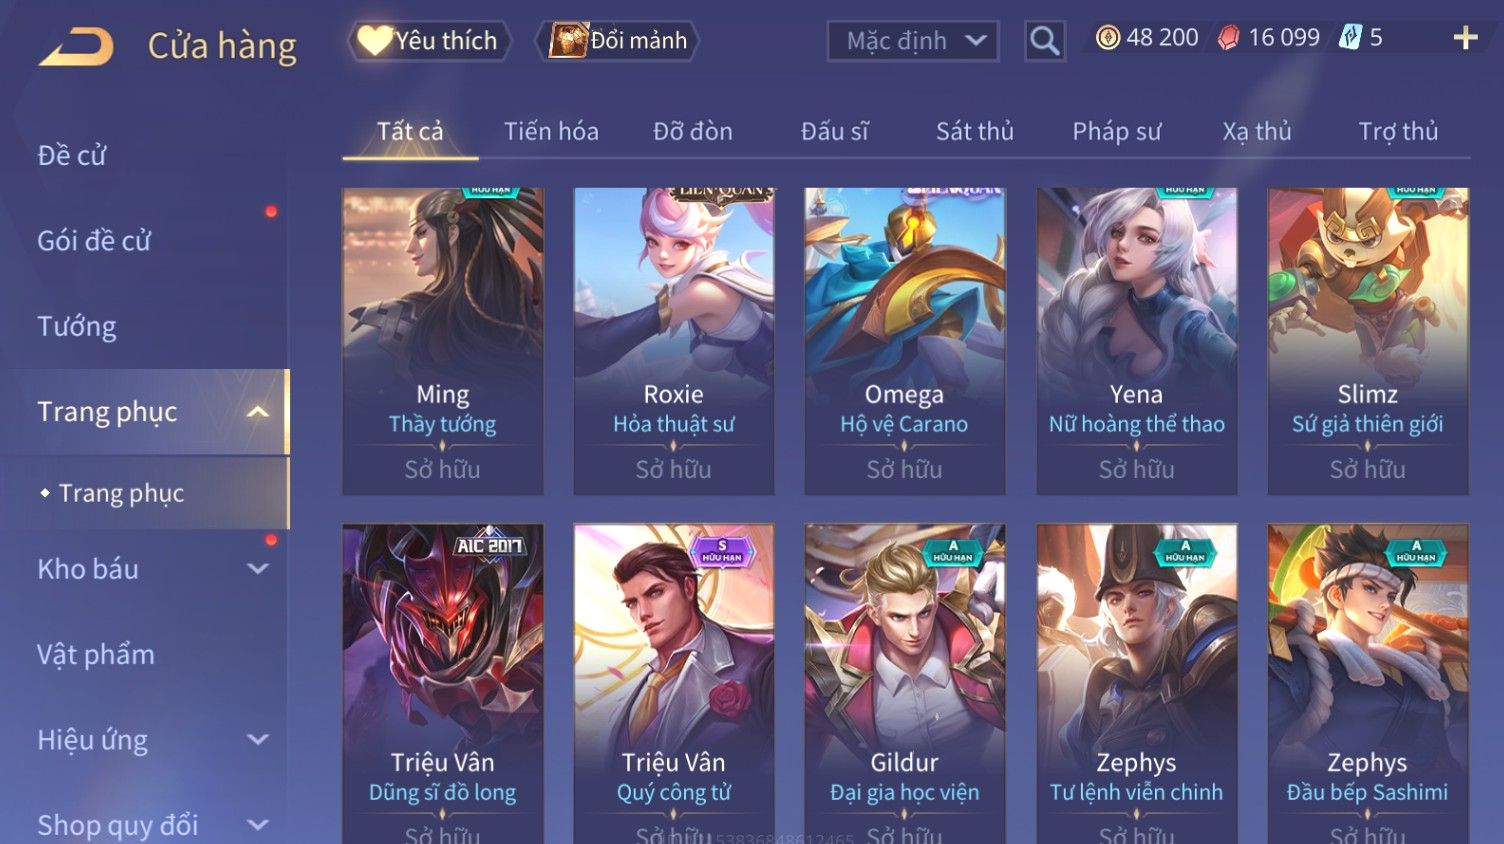This screenshot has height=844, width=1504.
Task: Go to Tướng in the sidebar
Action: 77,327
